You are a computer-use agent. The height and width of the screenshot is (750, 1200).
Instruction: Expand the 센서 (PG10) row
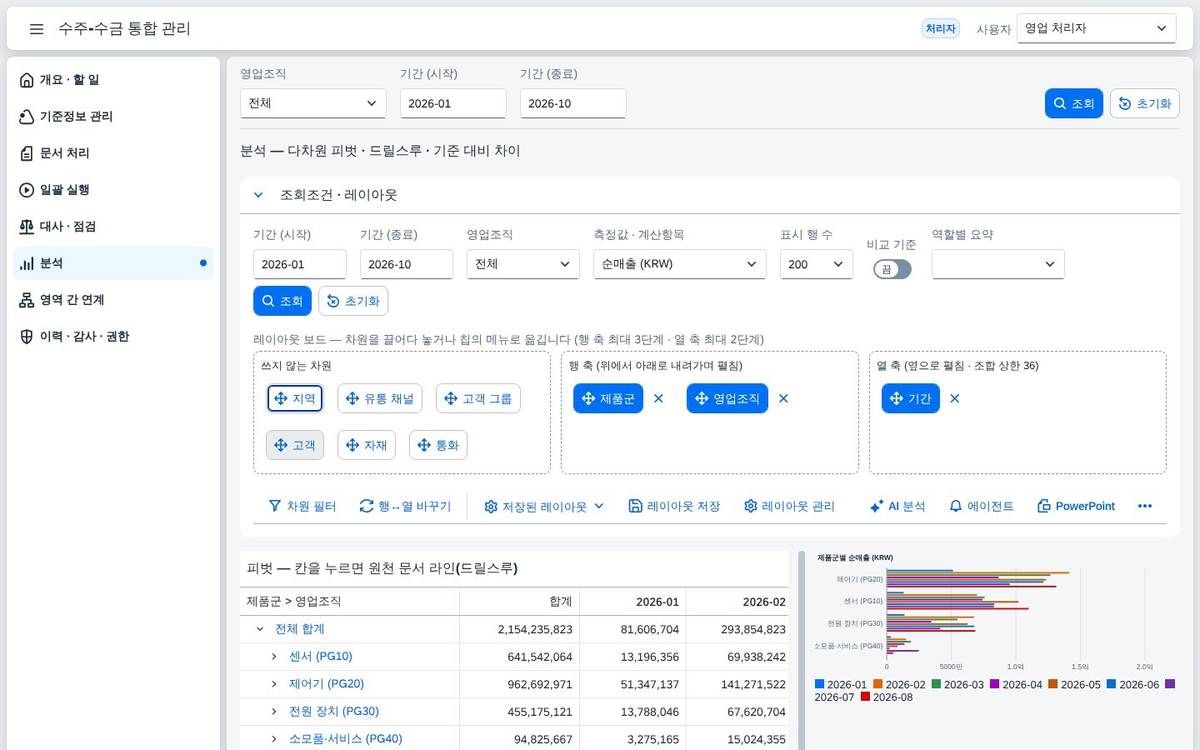point(274,656)
